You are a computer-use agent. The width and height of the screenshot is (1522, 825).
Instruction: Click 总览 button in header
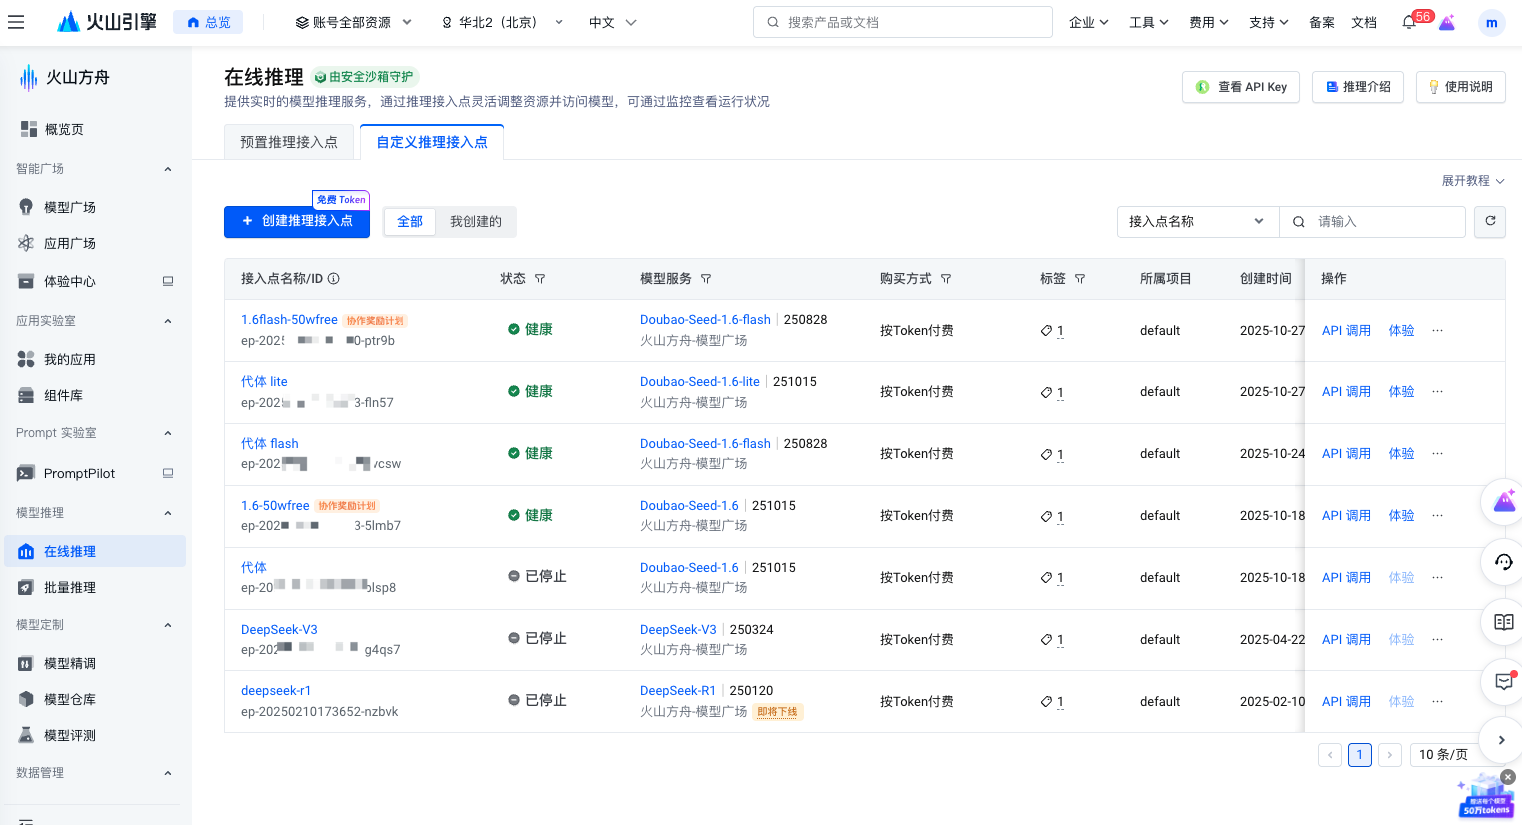pos(207,22)
